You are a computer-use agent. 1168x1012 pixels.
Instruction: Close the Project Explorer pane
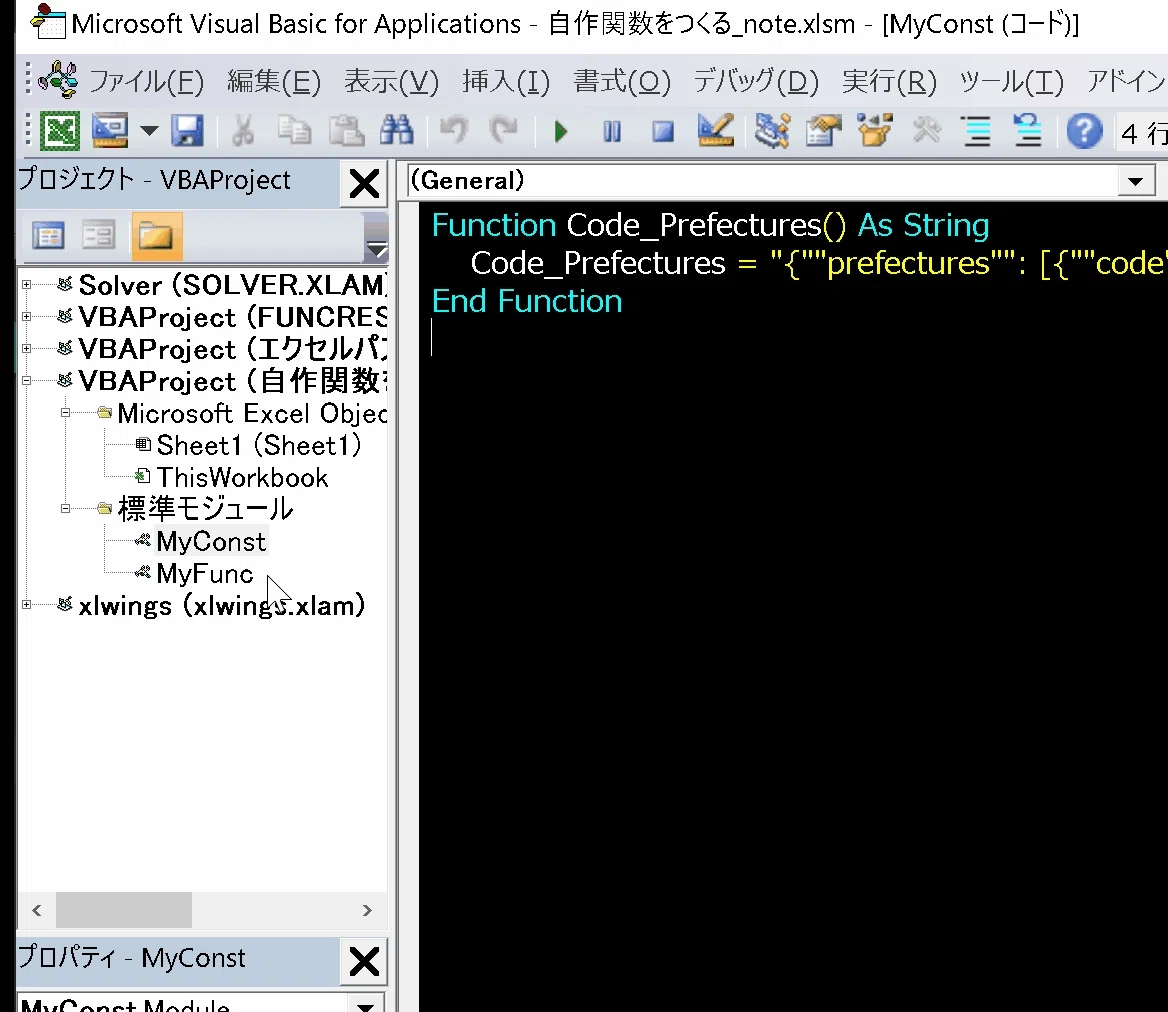364,183
